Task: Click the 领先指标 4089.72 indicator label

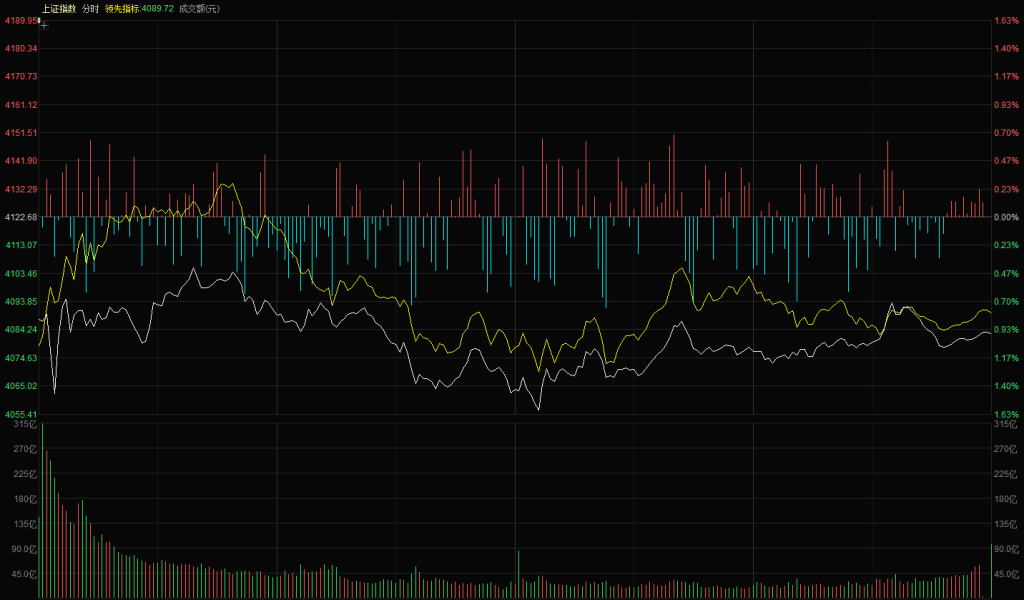Action: (139, 8)
